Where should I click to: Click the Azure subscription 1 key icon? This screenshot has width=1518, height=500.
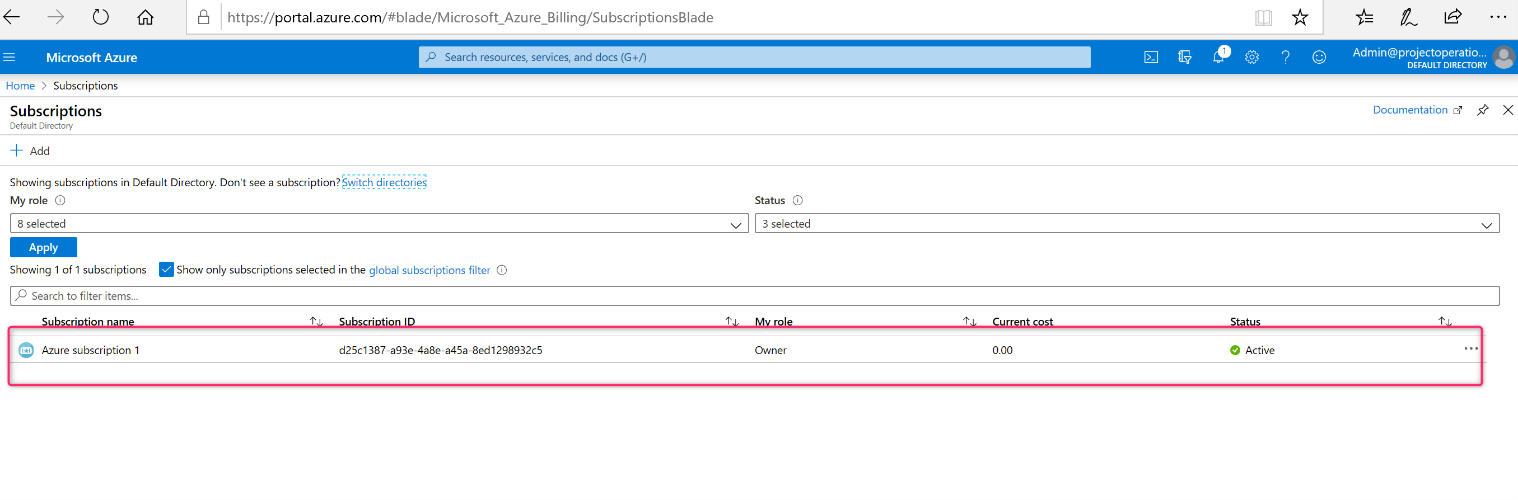pos(27,350)
